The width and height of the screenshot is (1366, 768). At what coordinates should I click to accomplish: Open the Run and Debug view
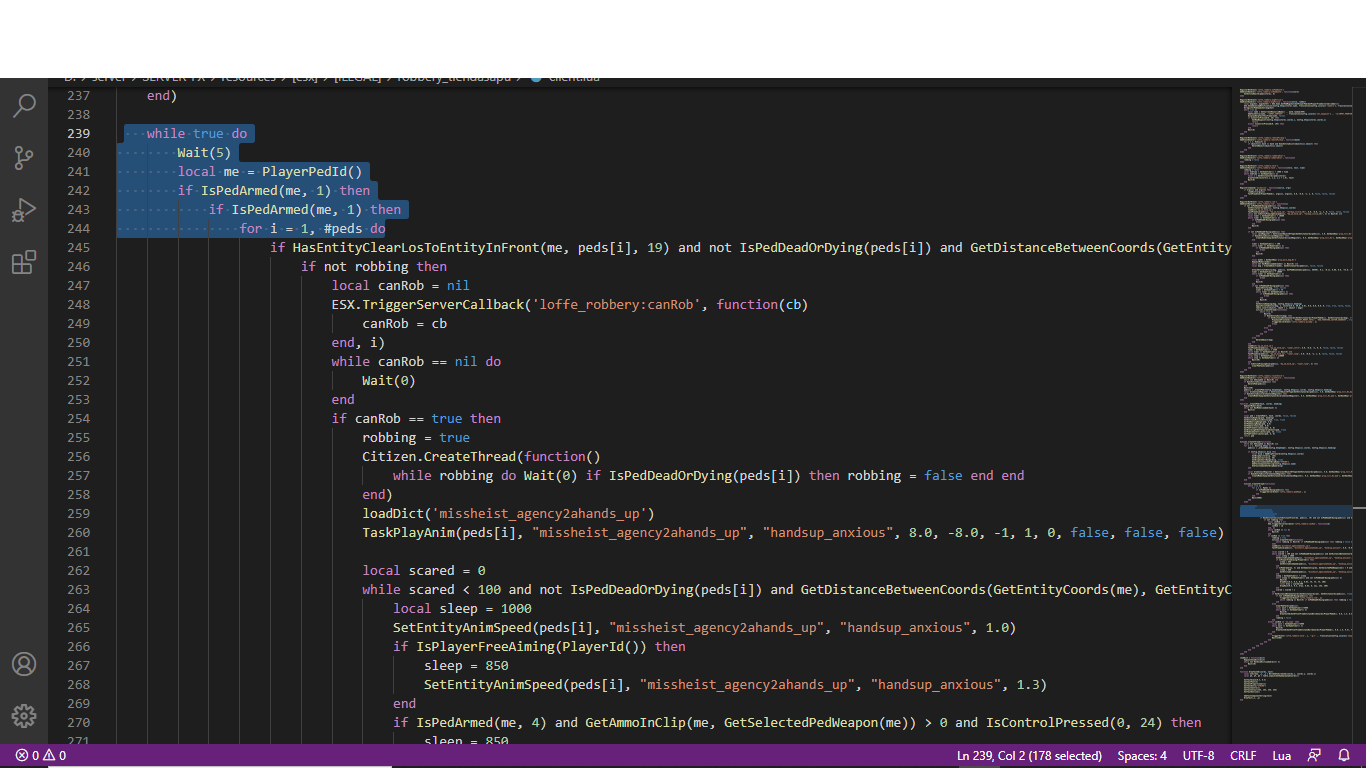(24, 209)
